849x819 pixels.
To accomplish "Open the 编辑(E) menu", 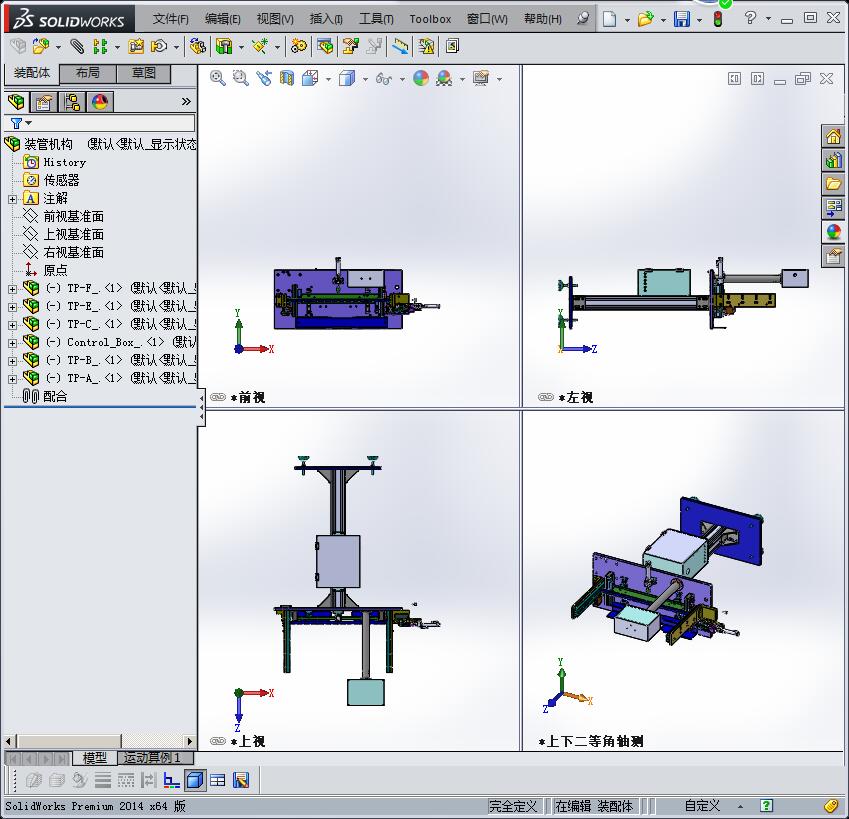I will 223,19.
